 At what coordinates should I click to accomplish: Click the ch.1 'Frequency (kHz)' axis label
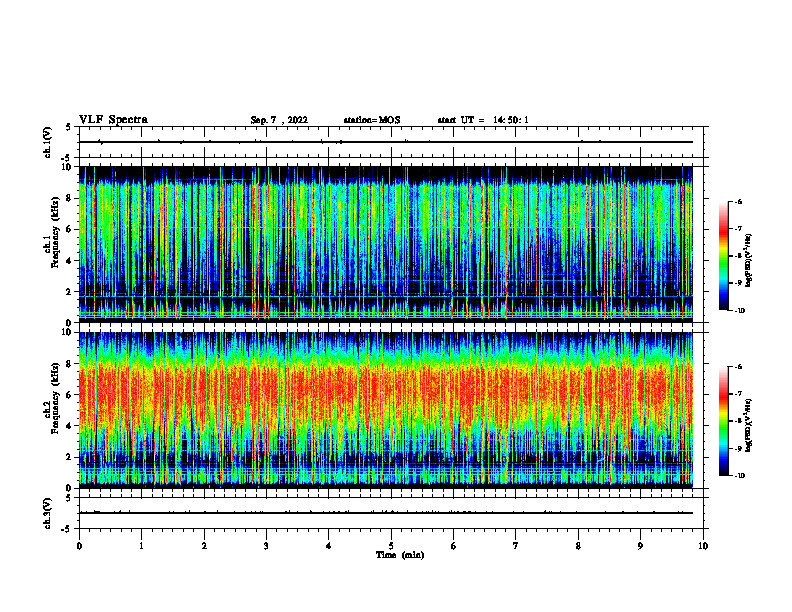point(55,232)
